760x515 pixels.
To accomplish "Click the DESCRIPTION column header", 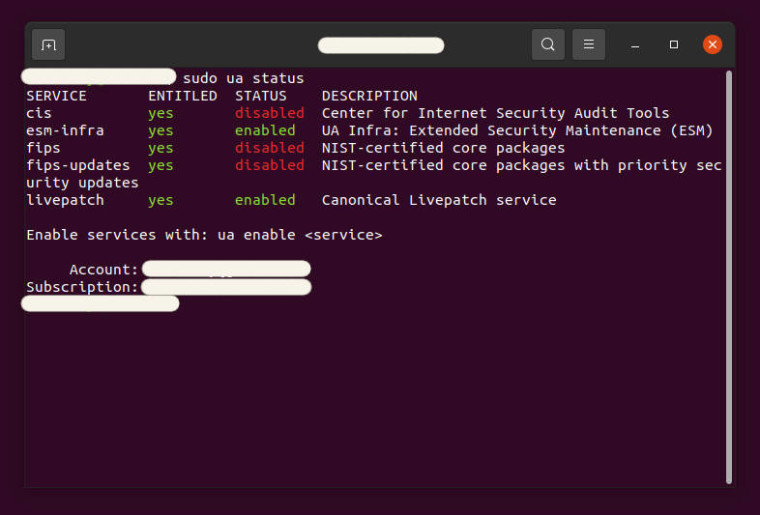I will (369, 96).
